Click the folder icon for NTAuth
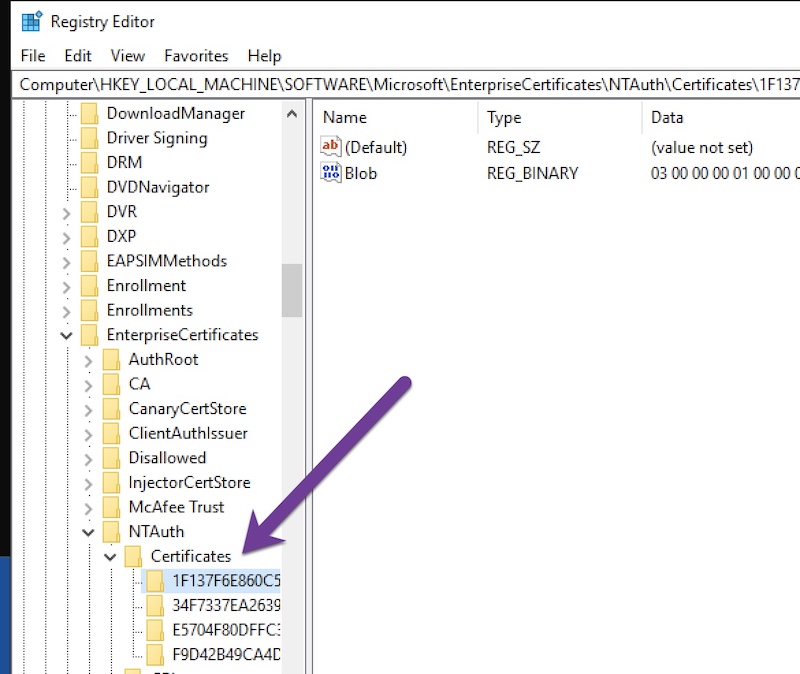This screenshot has width=800, height=674. [x=113, y=531]
